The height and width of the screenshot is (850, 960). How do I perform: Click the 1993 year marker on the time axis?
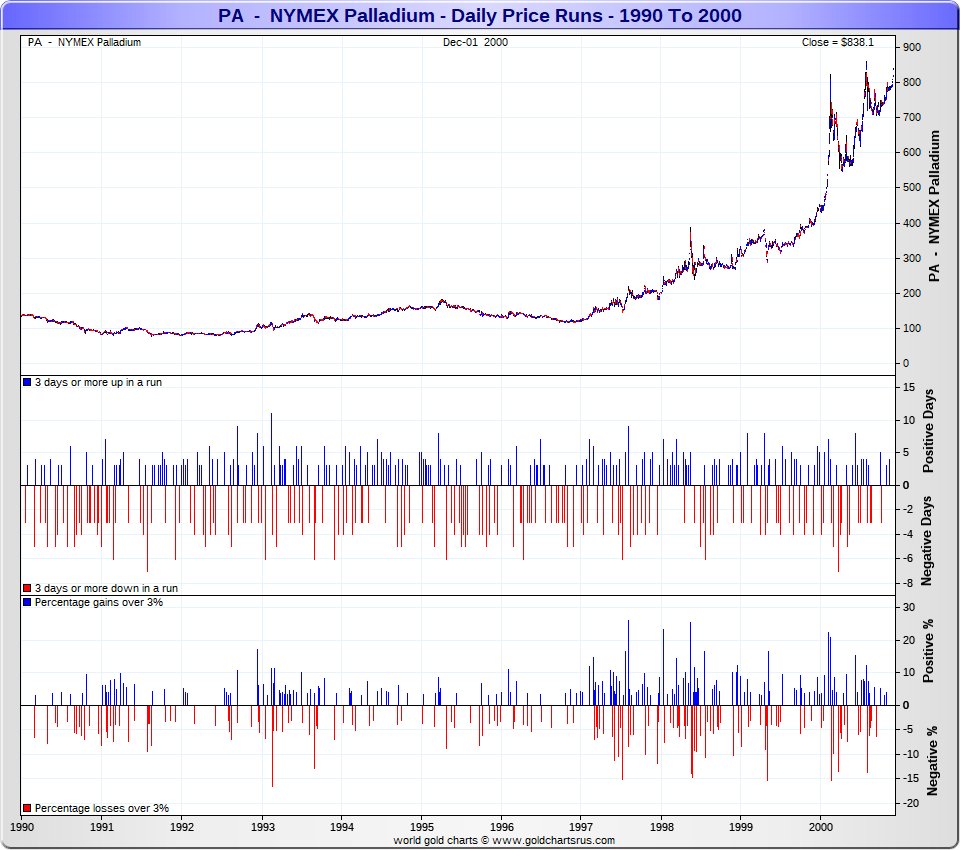click(x=262, y=827)
